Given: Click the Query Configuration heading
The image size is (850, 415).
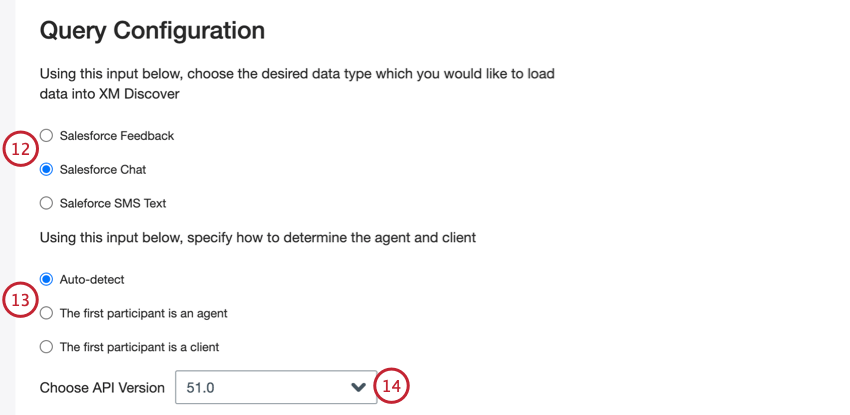Looking at the screenshot, I should coord(152,31).
